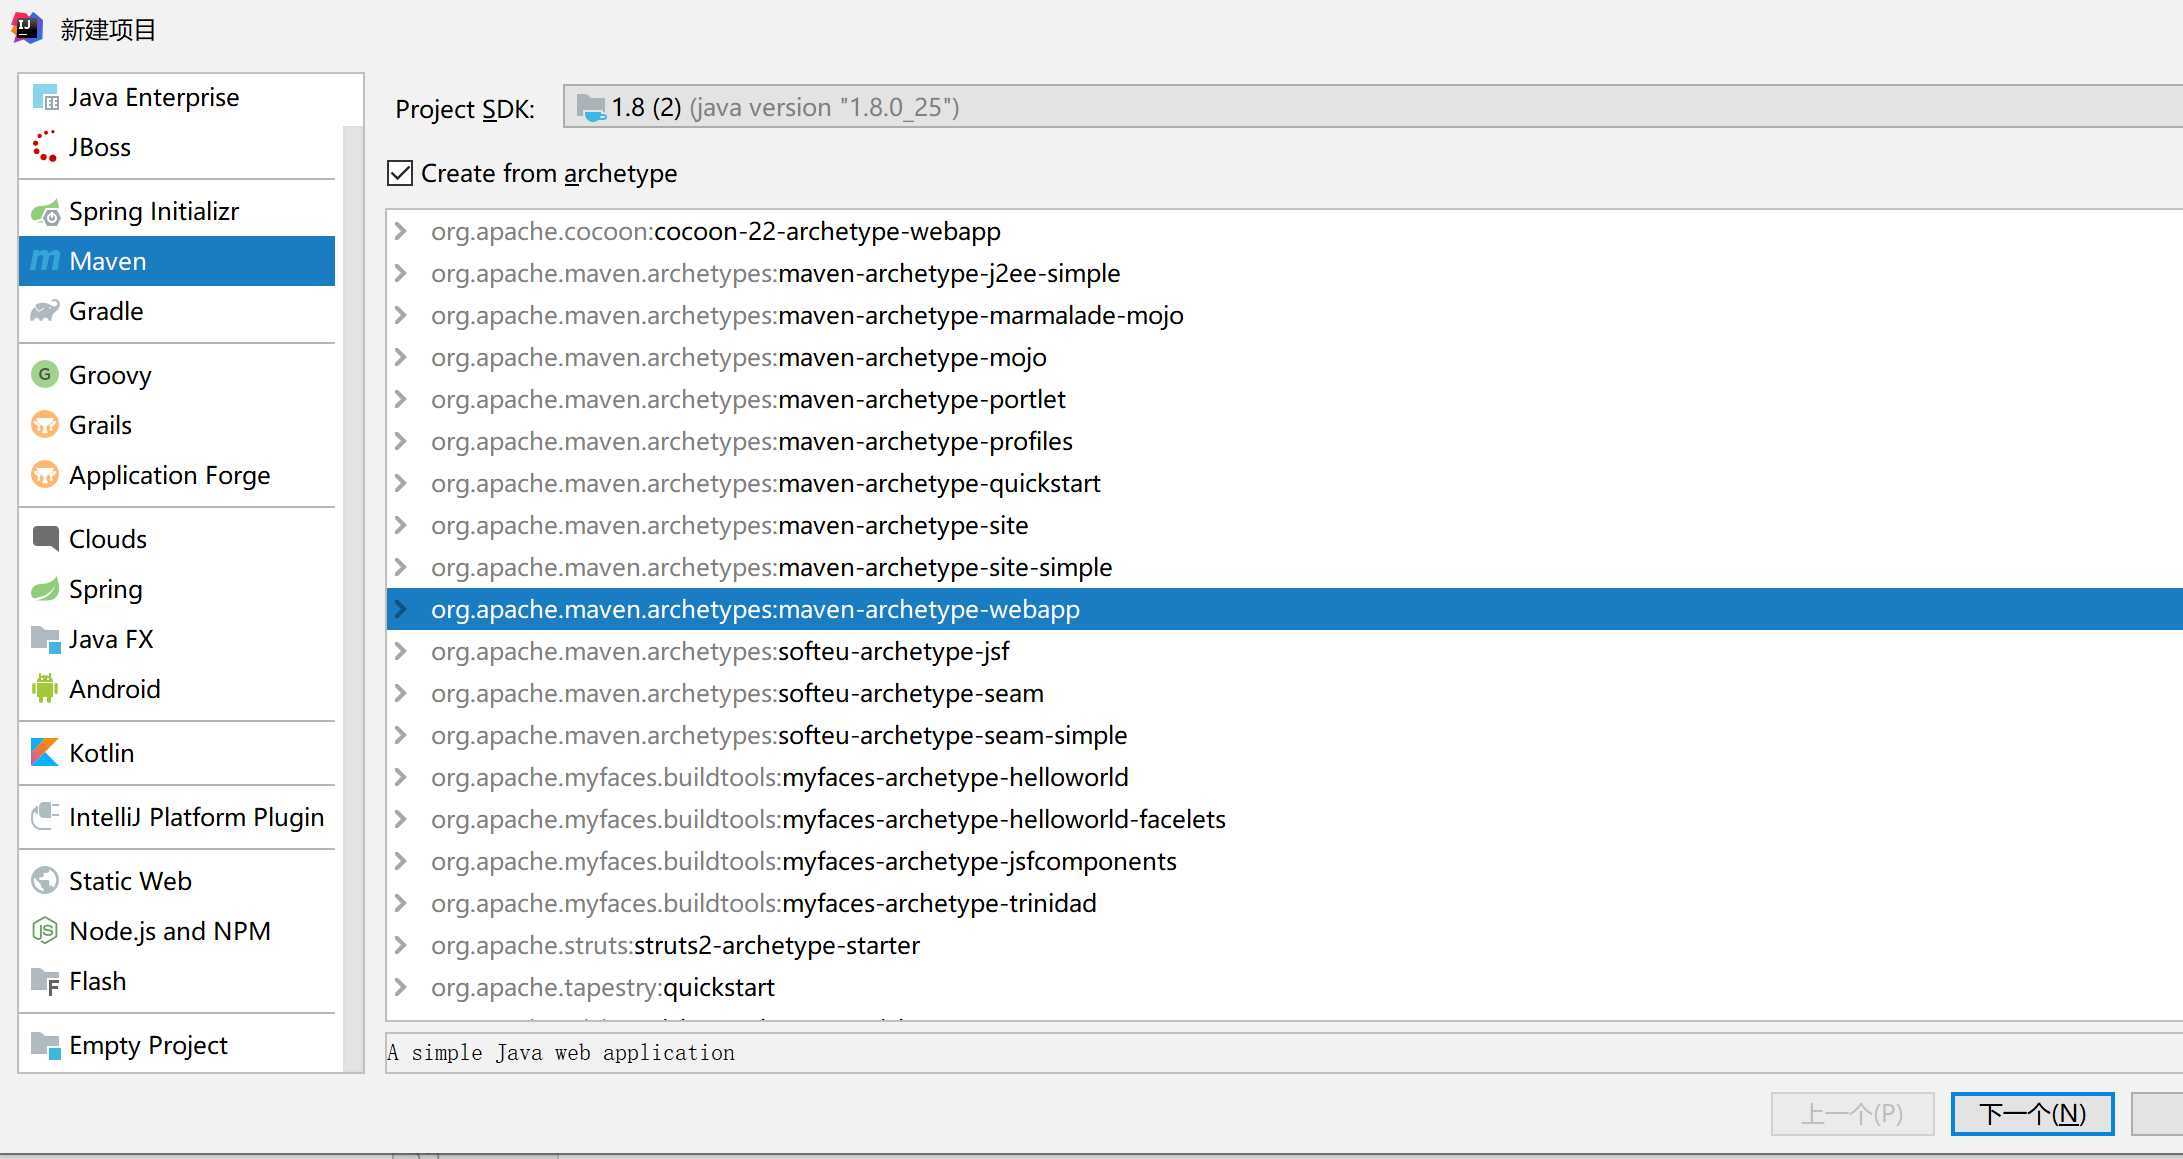Click the Kotlin logo icon
The width and height of the screenshot is (2183, 1159).
45,752
